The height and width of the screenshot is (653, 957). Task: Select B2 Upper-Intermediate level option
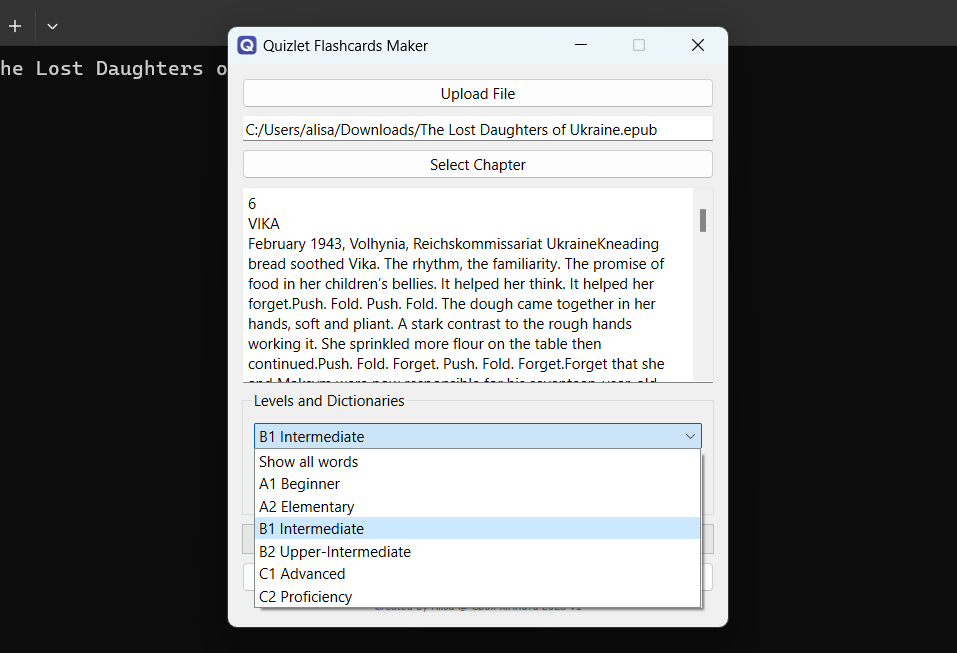pyautogui.click(x=477, y=552)
